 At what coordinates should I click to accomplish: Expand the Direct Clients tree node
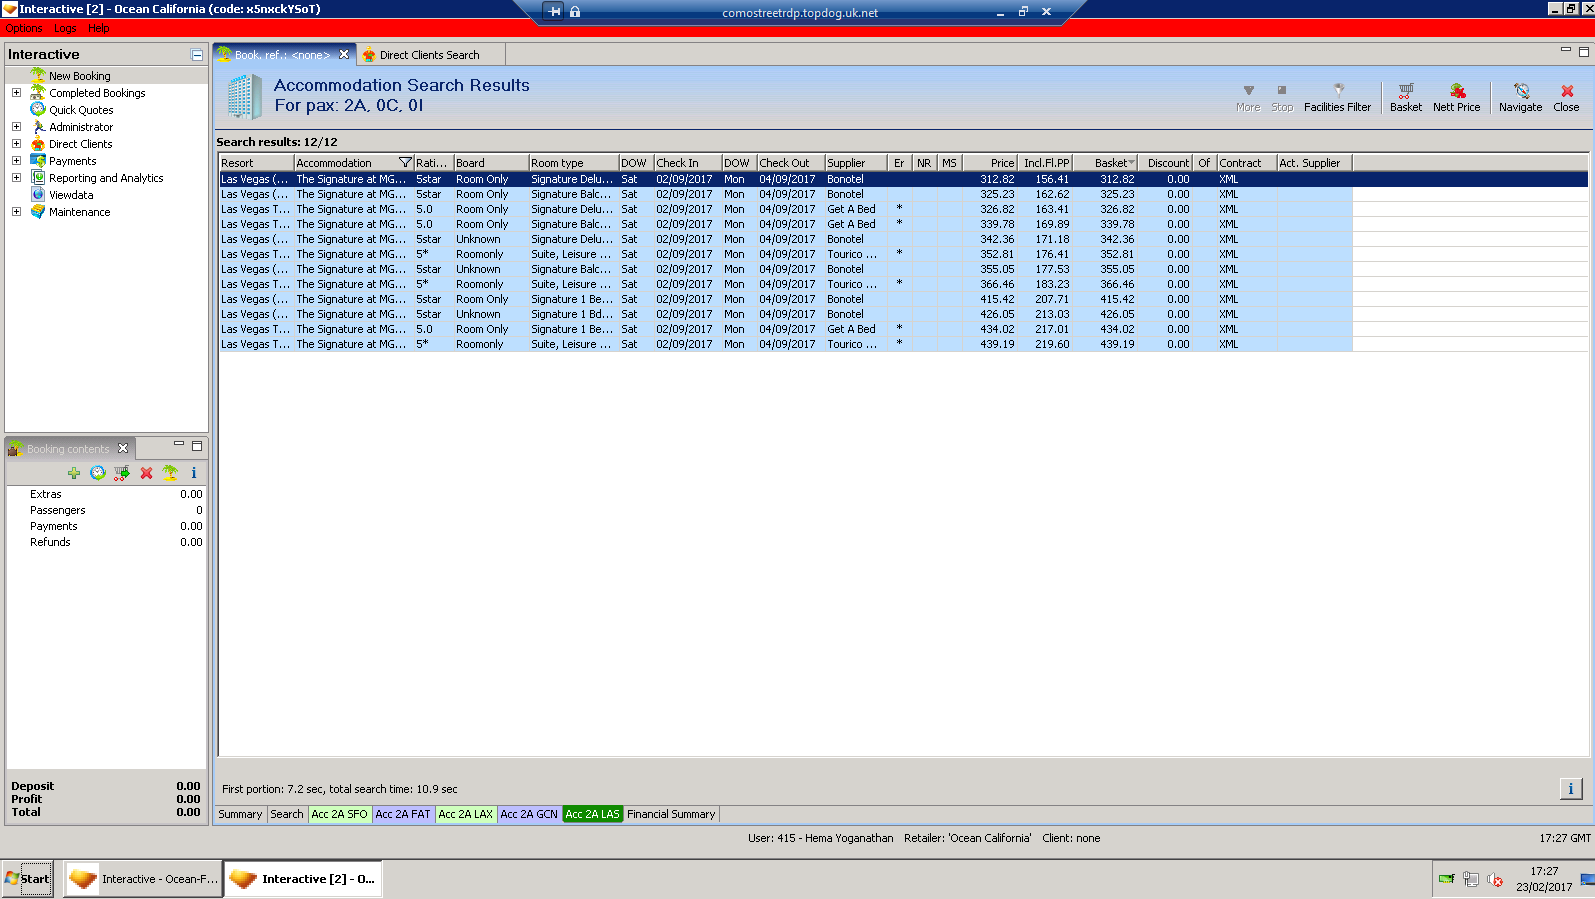16,144
